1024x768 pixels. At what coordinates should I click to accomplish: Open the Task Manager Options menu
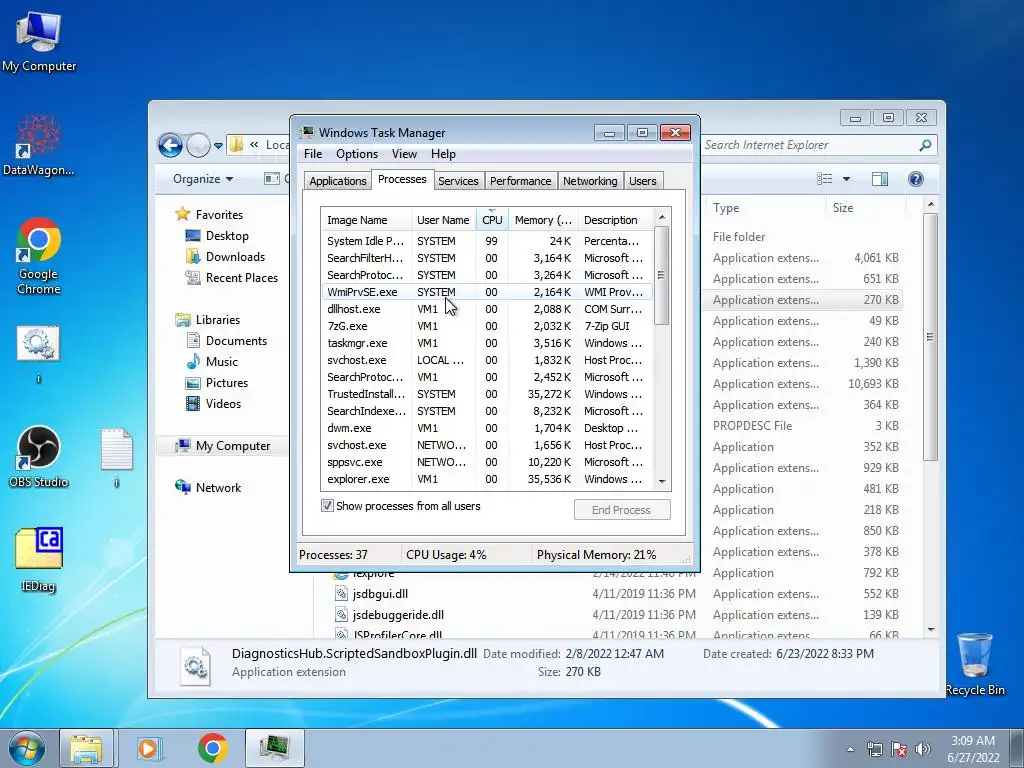click(357, 154)
